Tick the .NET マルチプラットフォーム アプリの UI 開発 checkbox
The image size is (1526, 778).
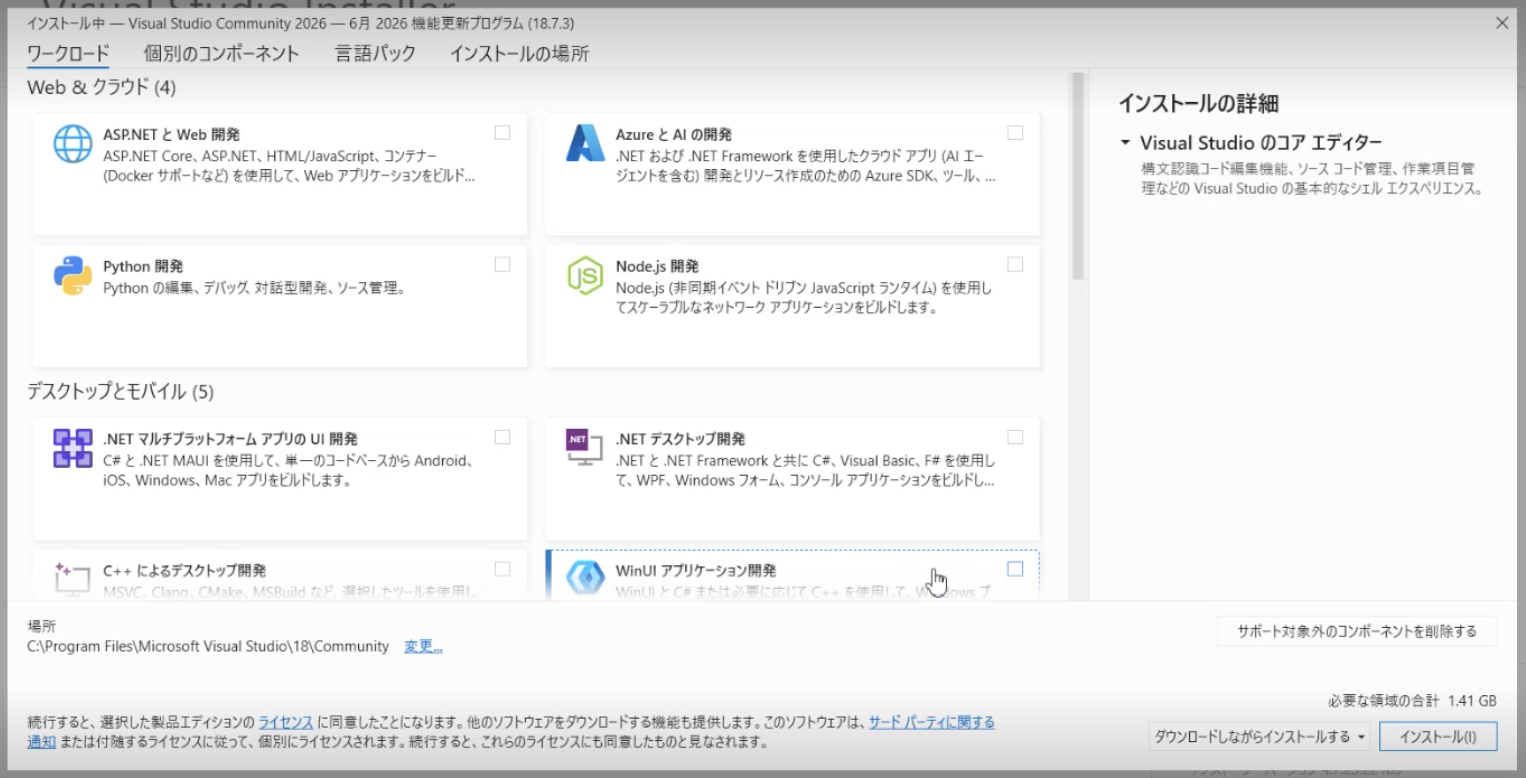[502, 437]
